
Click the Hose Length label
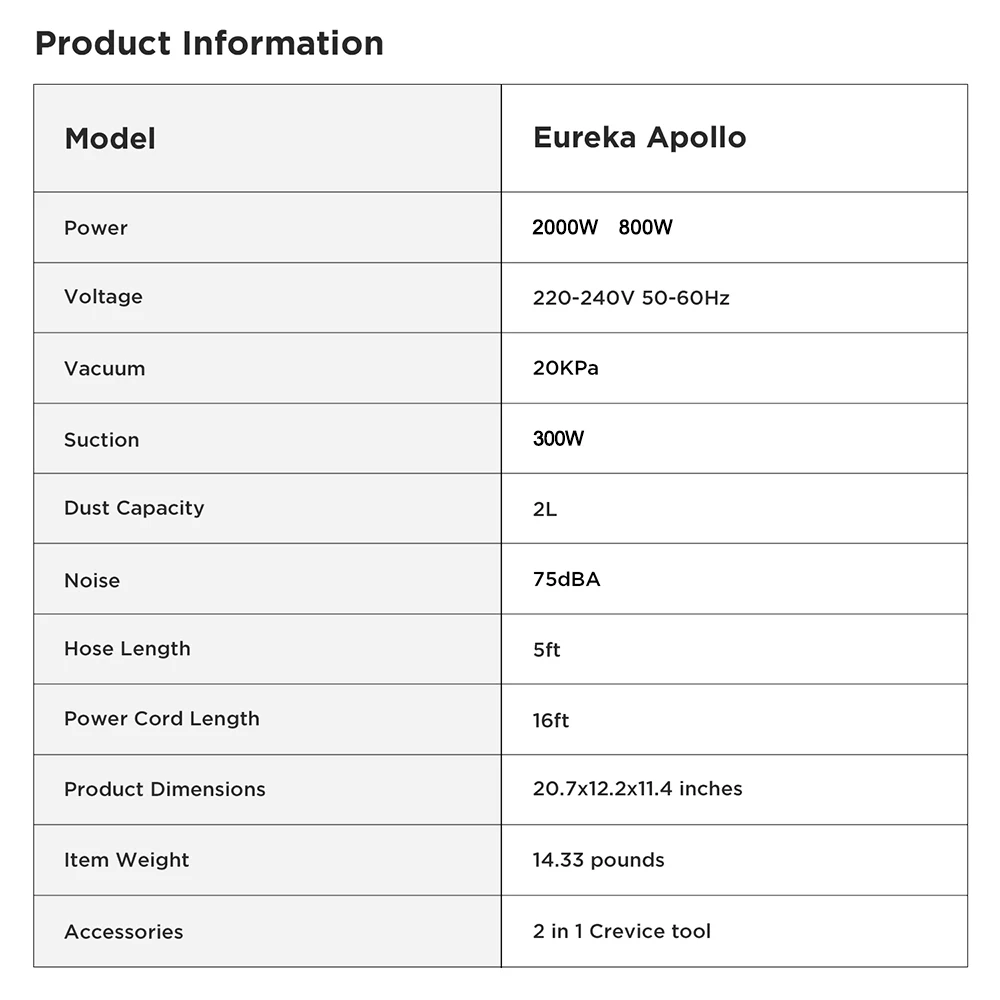pos(127,649)
